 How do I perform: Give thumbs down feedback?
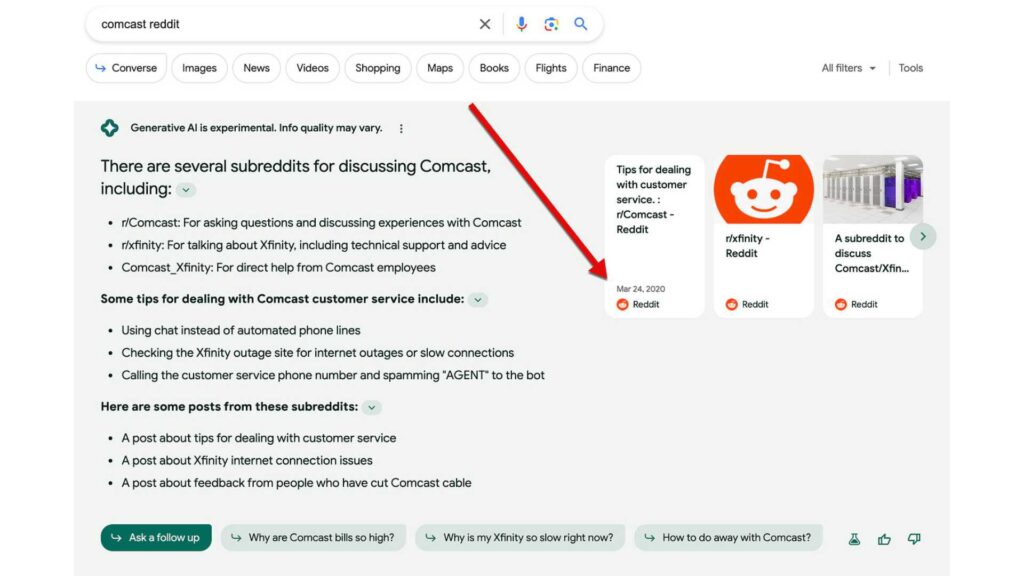coord(914,539)
